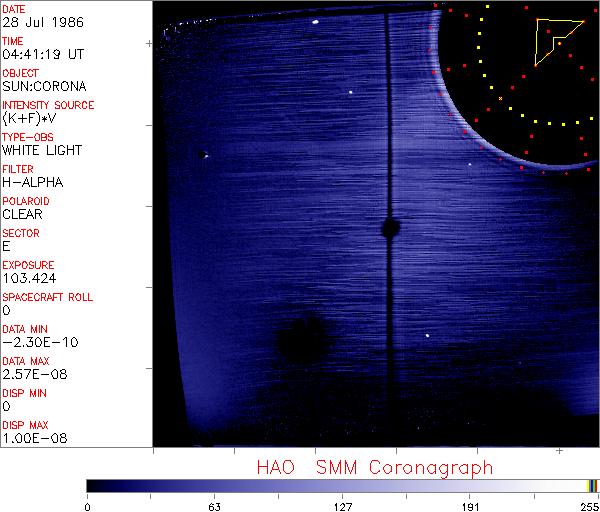Click the 127 tick label under the color bar
The height and width of the screenshot is (512, 600).
[x=343, y=506]
